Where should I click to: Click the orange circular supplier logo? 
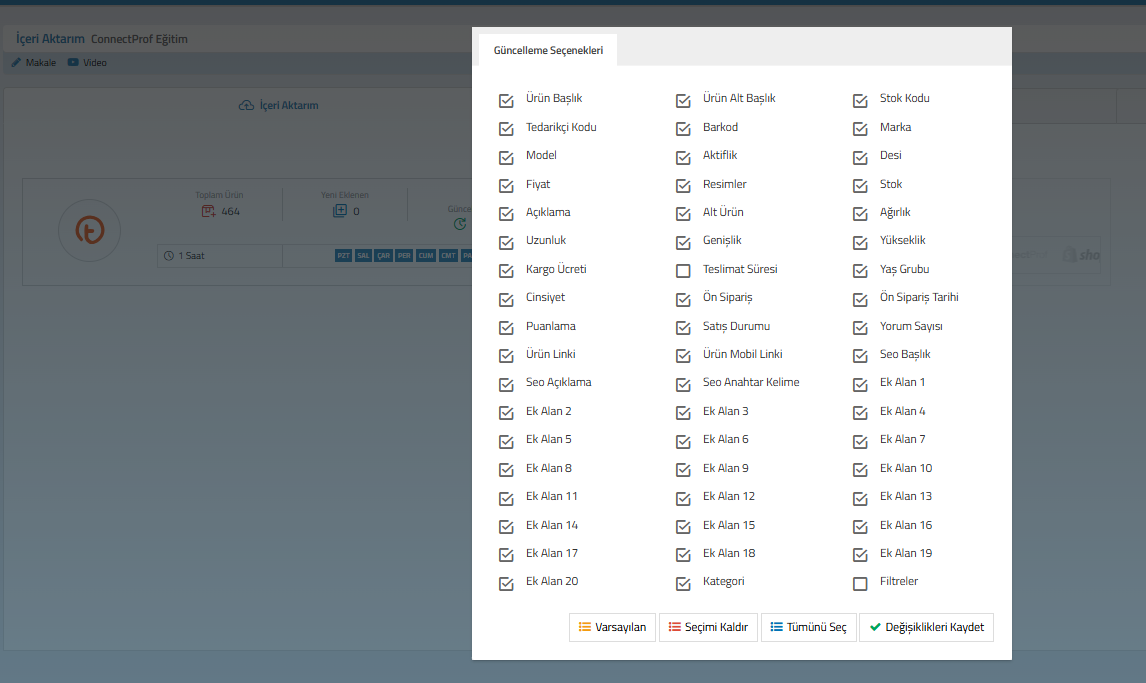(90, 231)
